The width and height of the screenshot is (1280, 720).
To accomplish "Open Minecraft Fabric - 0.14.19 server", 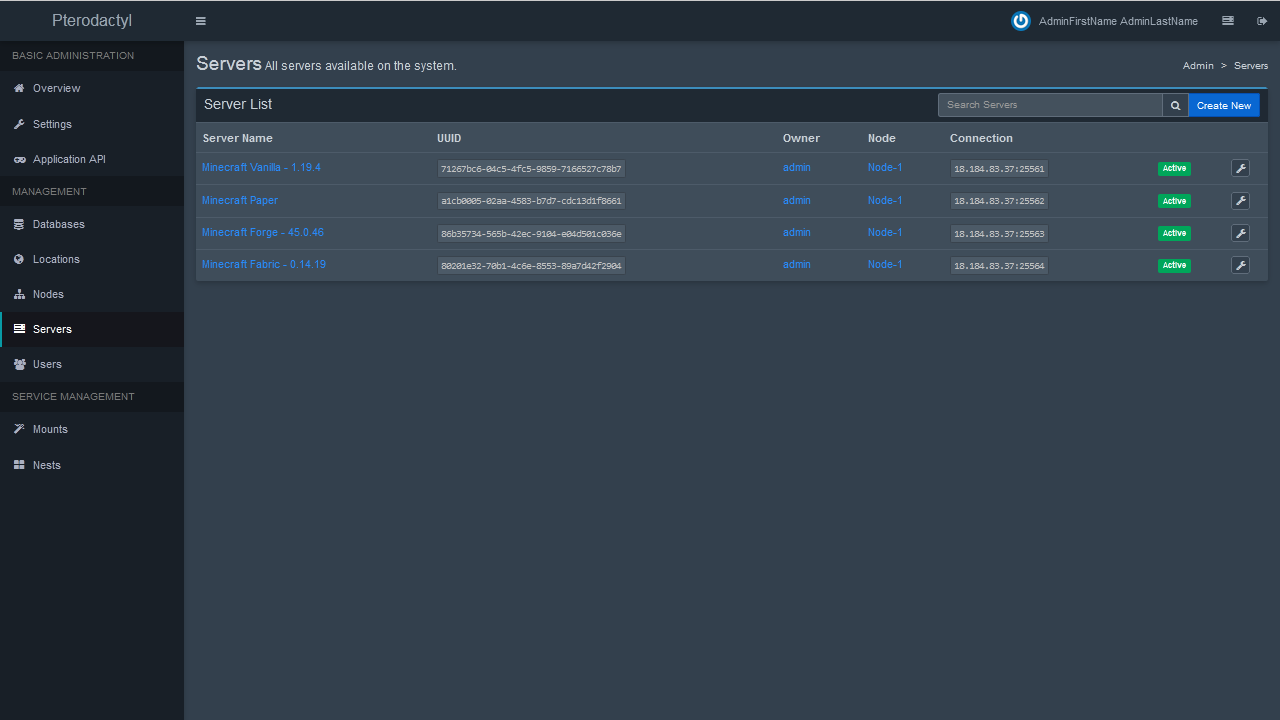I will click(x=264, y=264).
